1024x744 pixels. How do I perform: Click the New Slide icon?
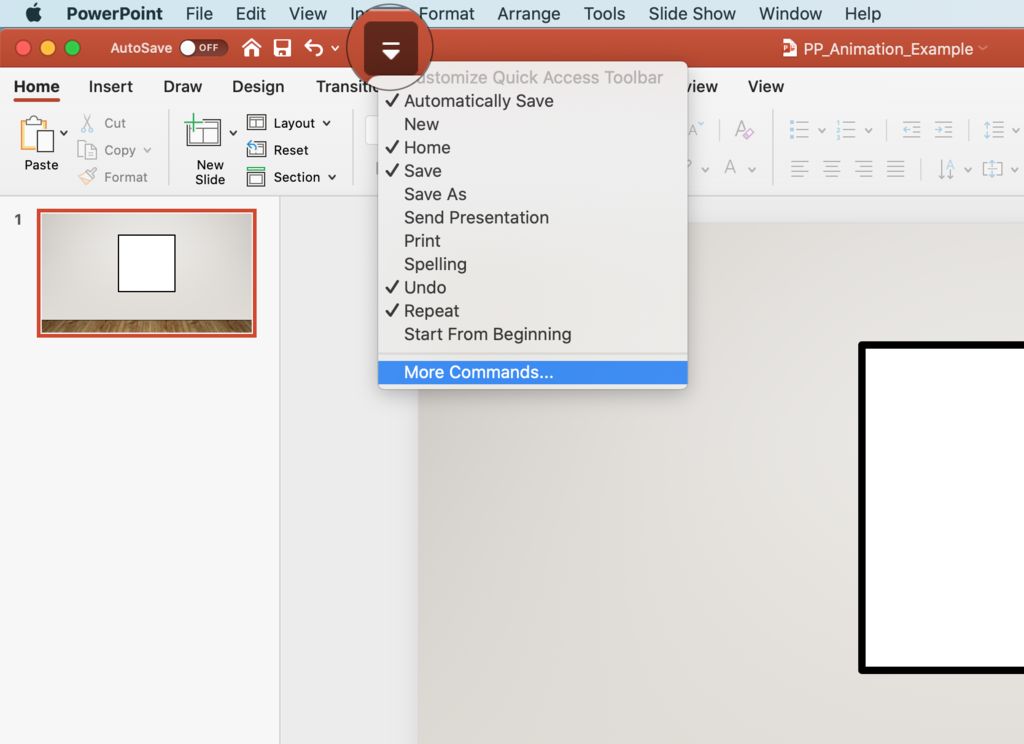(203, 130)
